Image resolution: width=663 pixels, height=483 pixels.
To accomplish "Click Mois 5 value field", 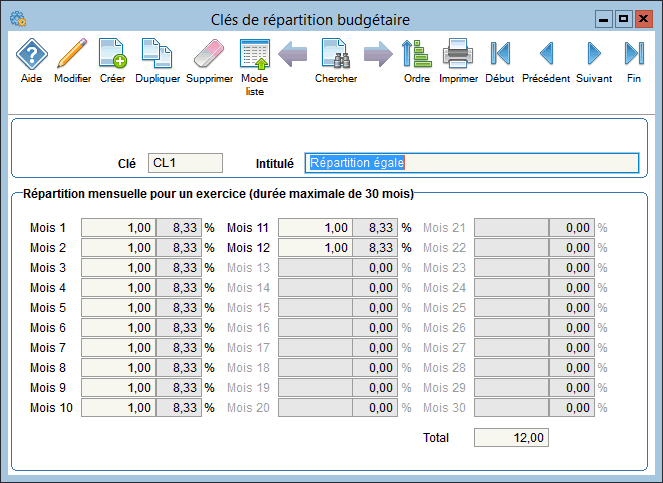I will 118,307.
